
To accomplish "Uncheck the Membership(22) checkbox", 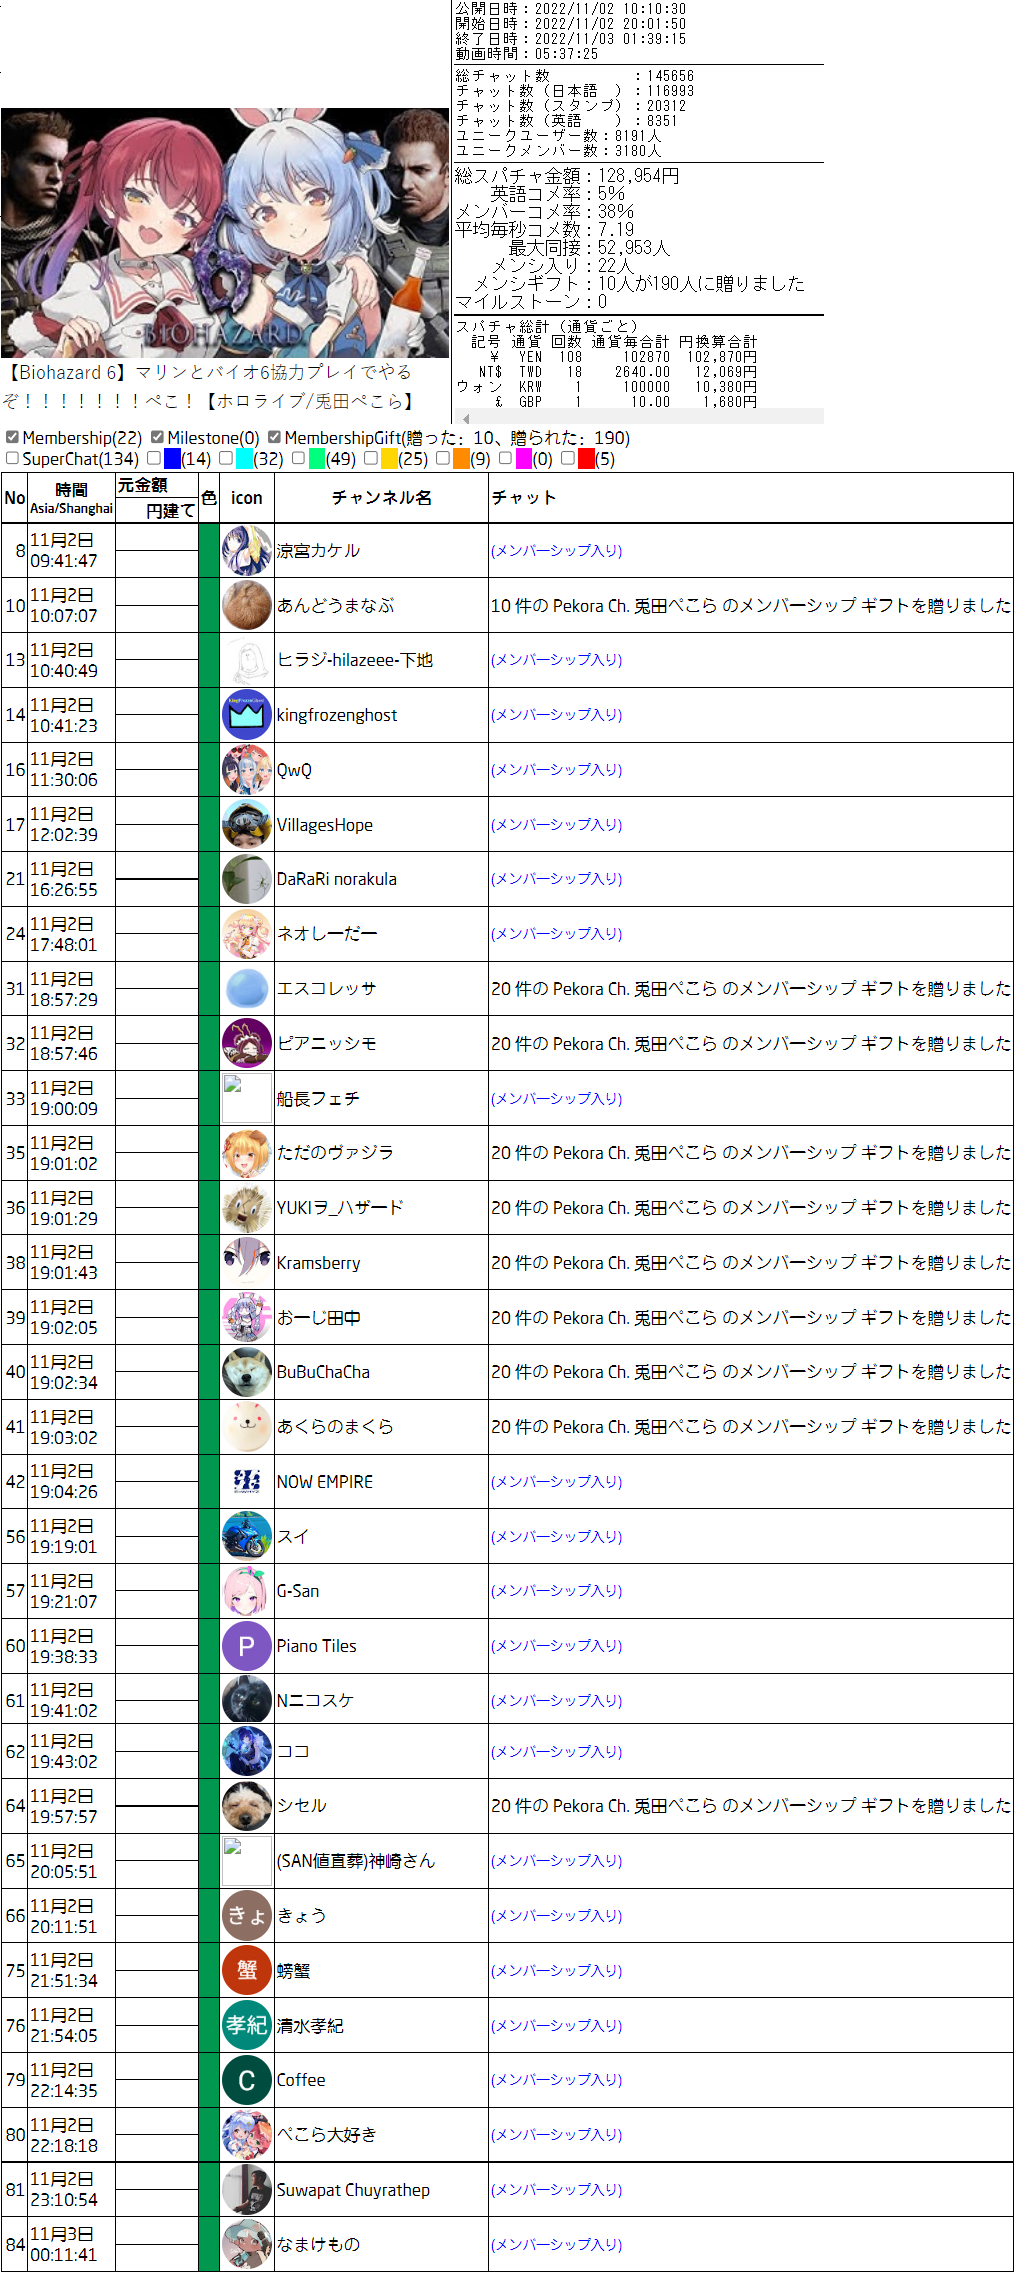I will click(12, 437).
